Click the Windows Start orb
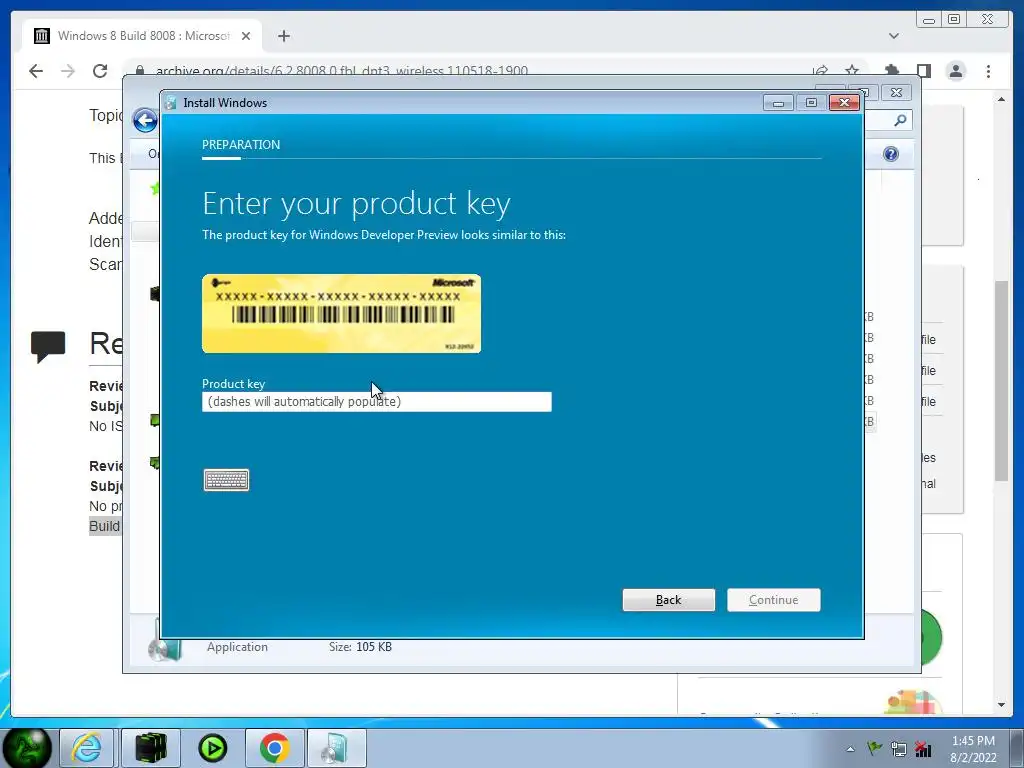Viewport: 1024px width, 768px height. click(27, 748)
